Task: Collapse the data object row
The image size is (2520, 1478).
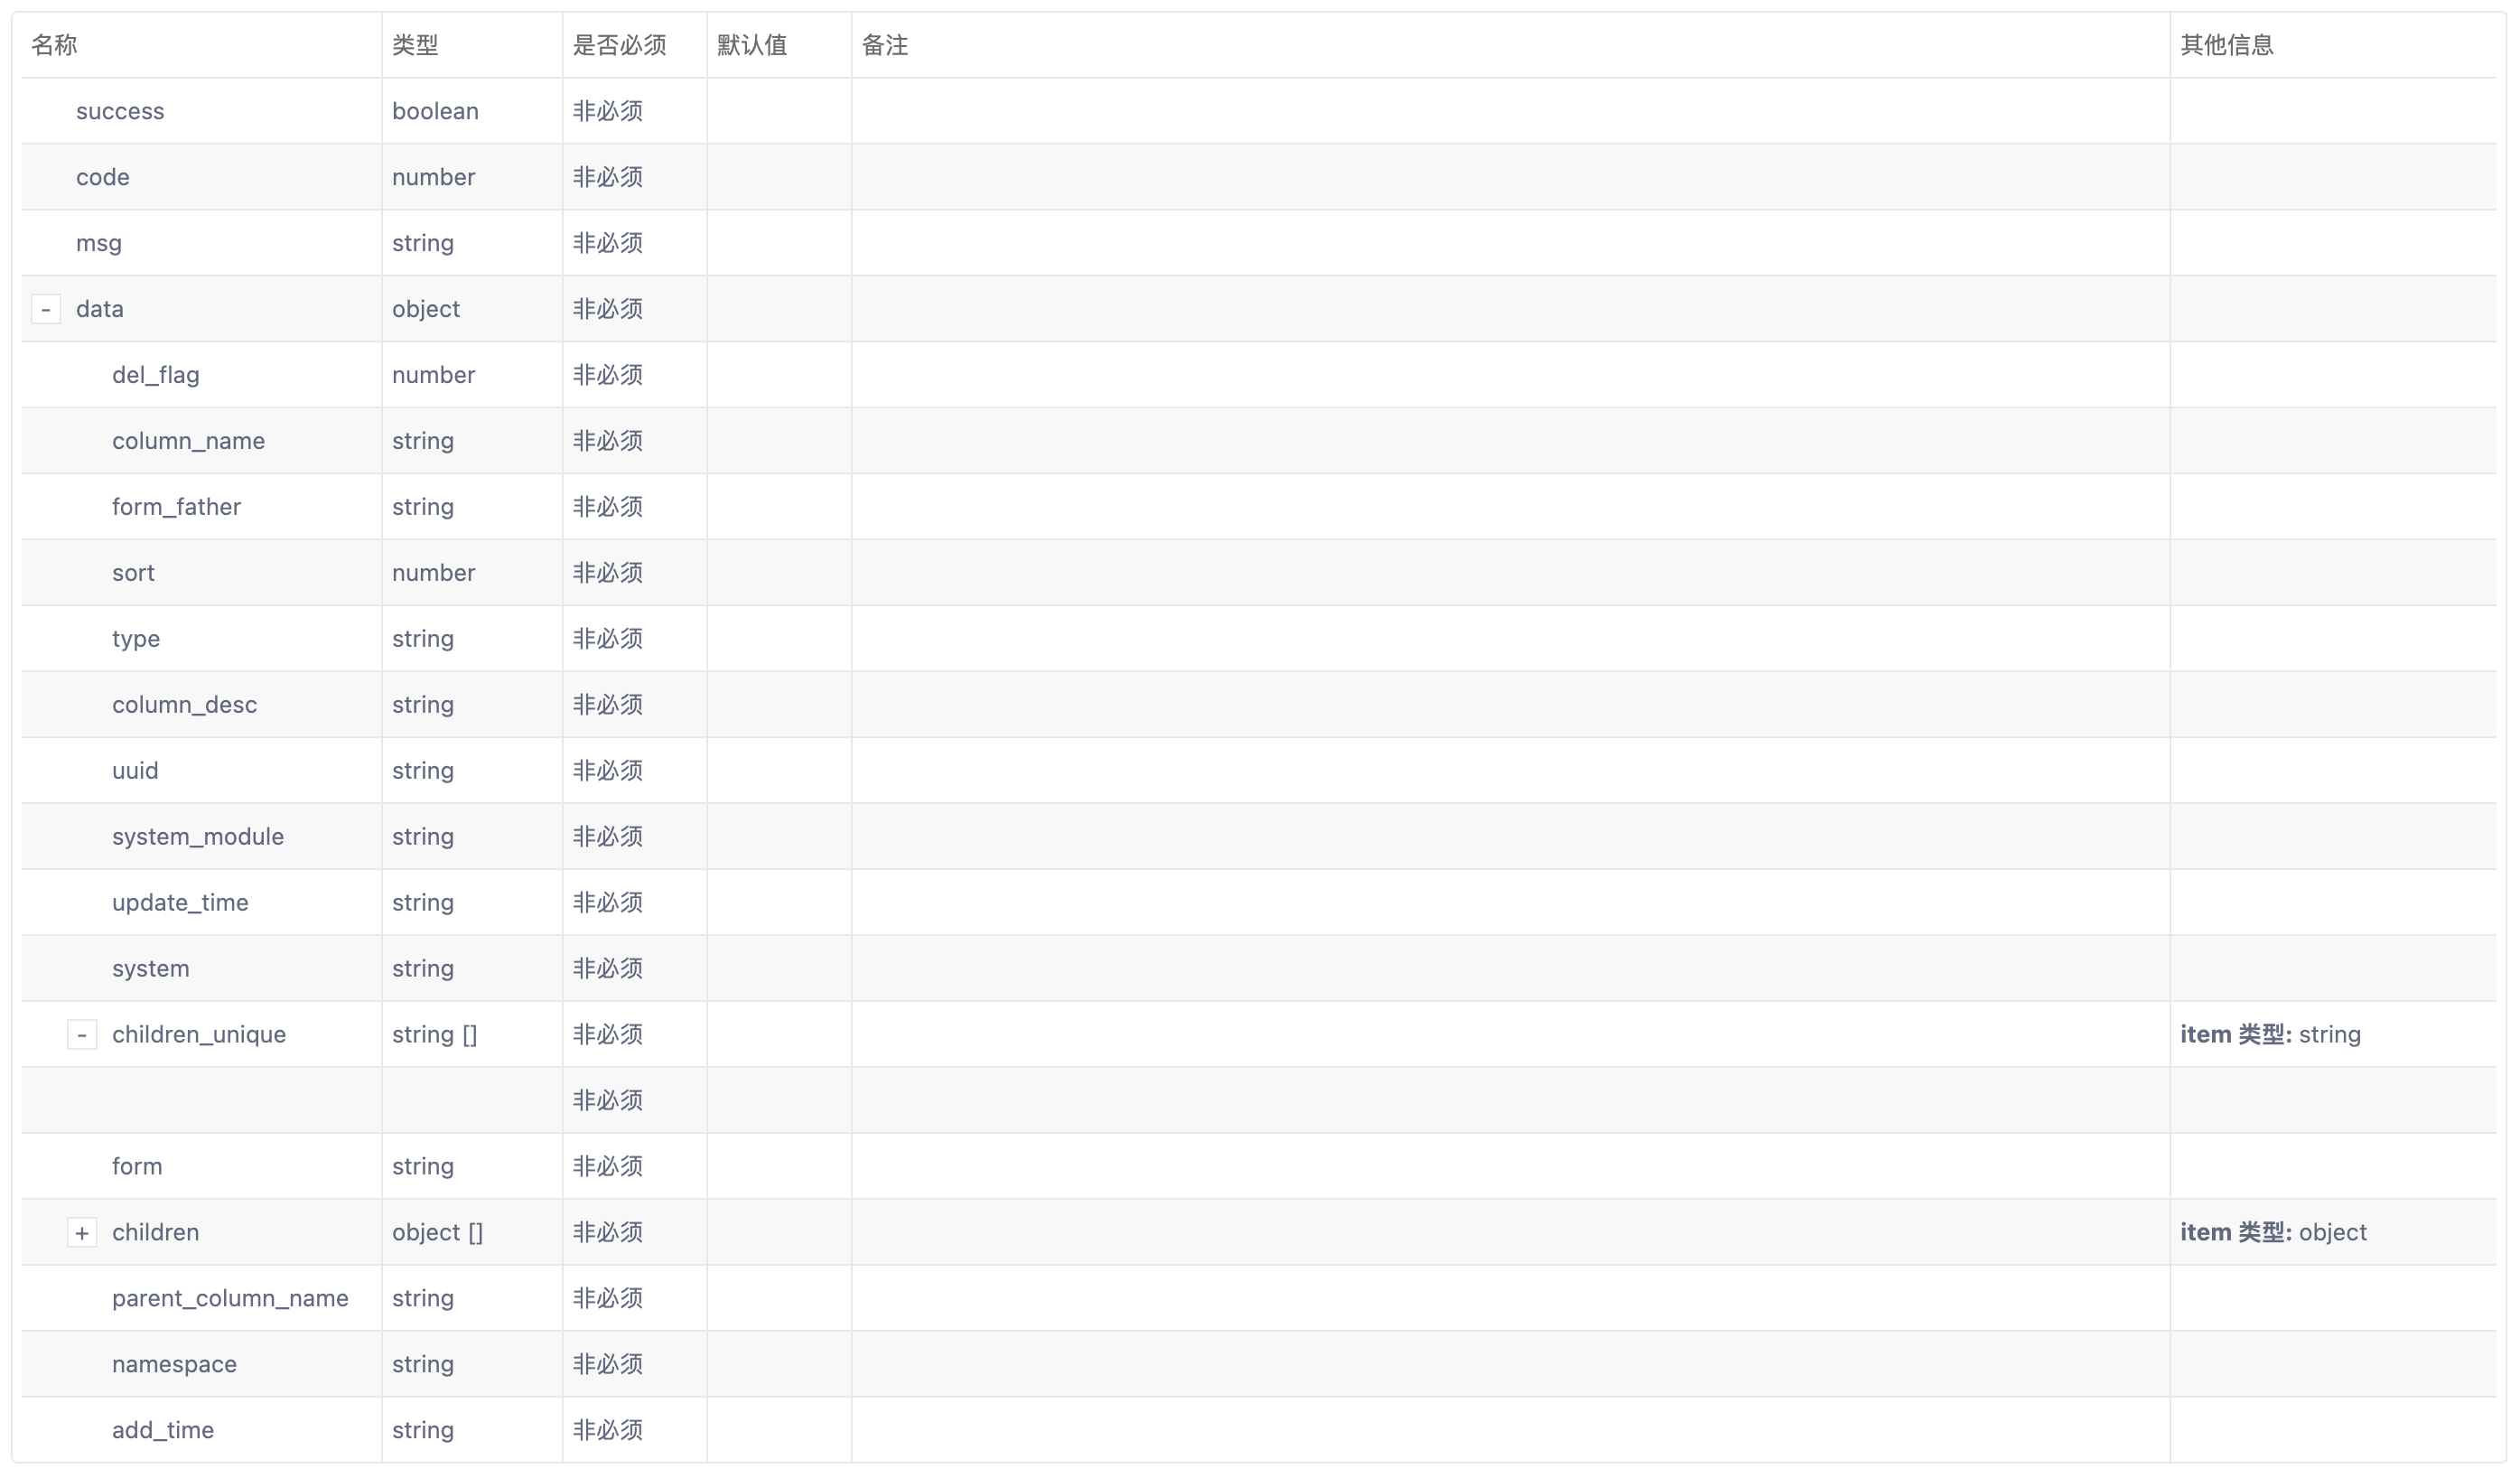Action: [x=46, y=309]
